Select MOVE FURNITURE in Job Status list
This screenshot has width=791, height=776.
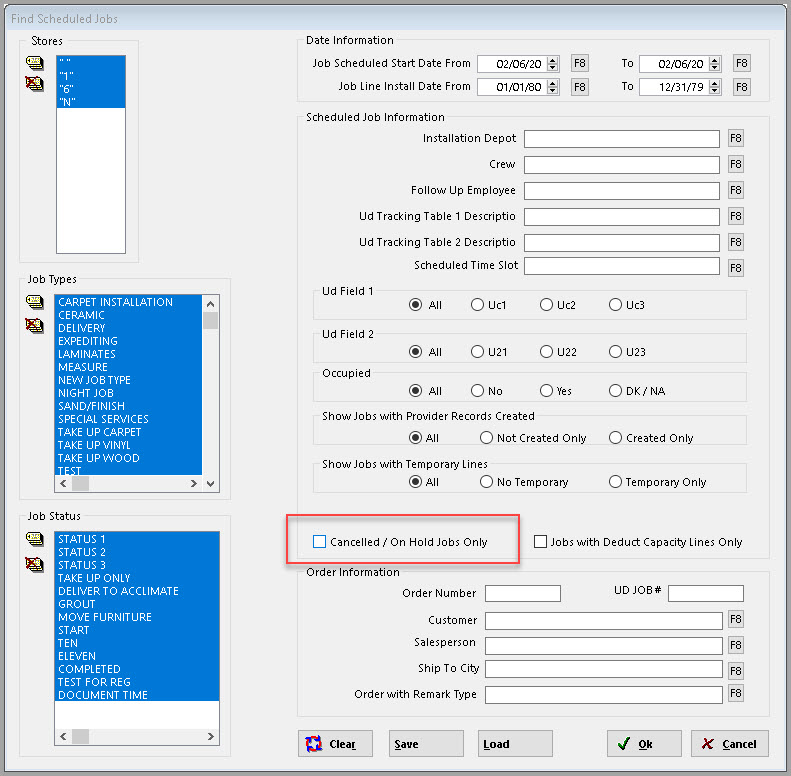137,617
